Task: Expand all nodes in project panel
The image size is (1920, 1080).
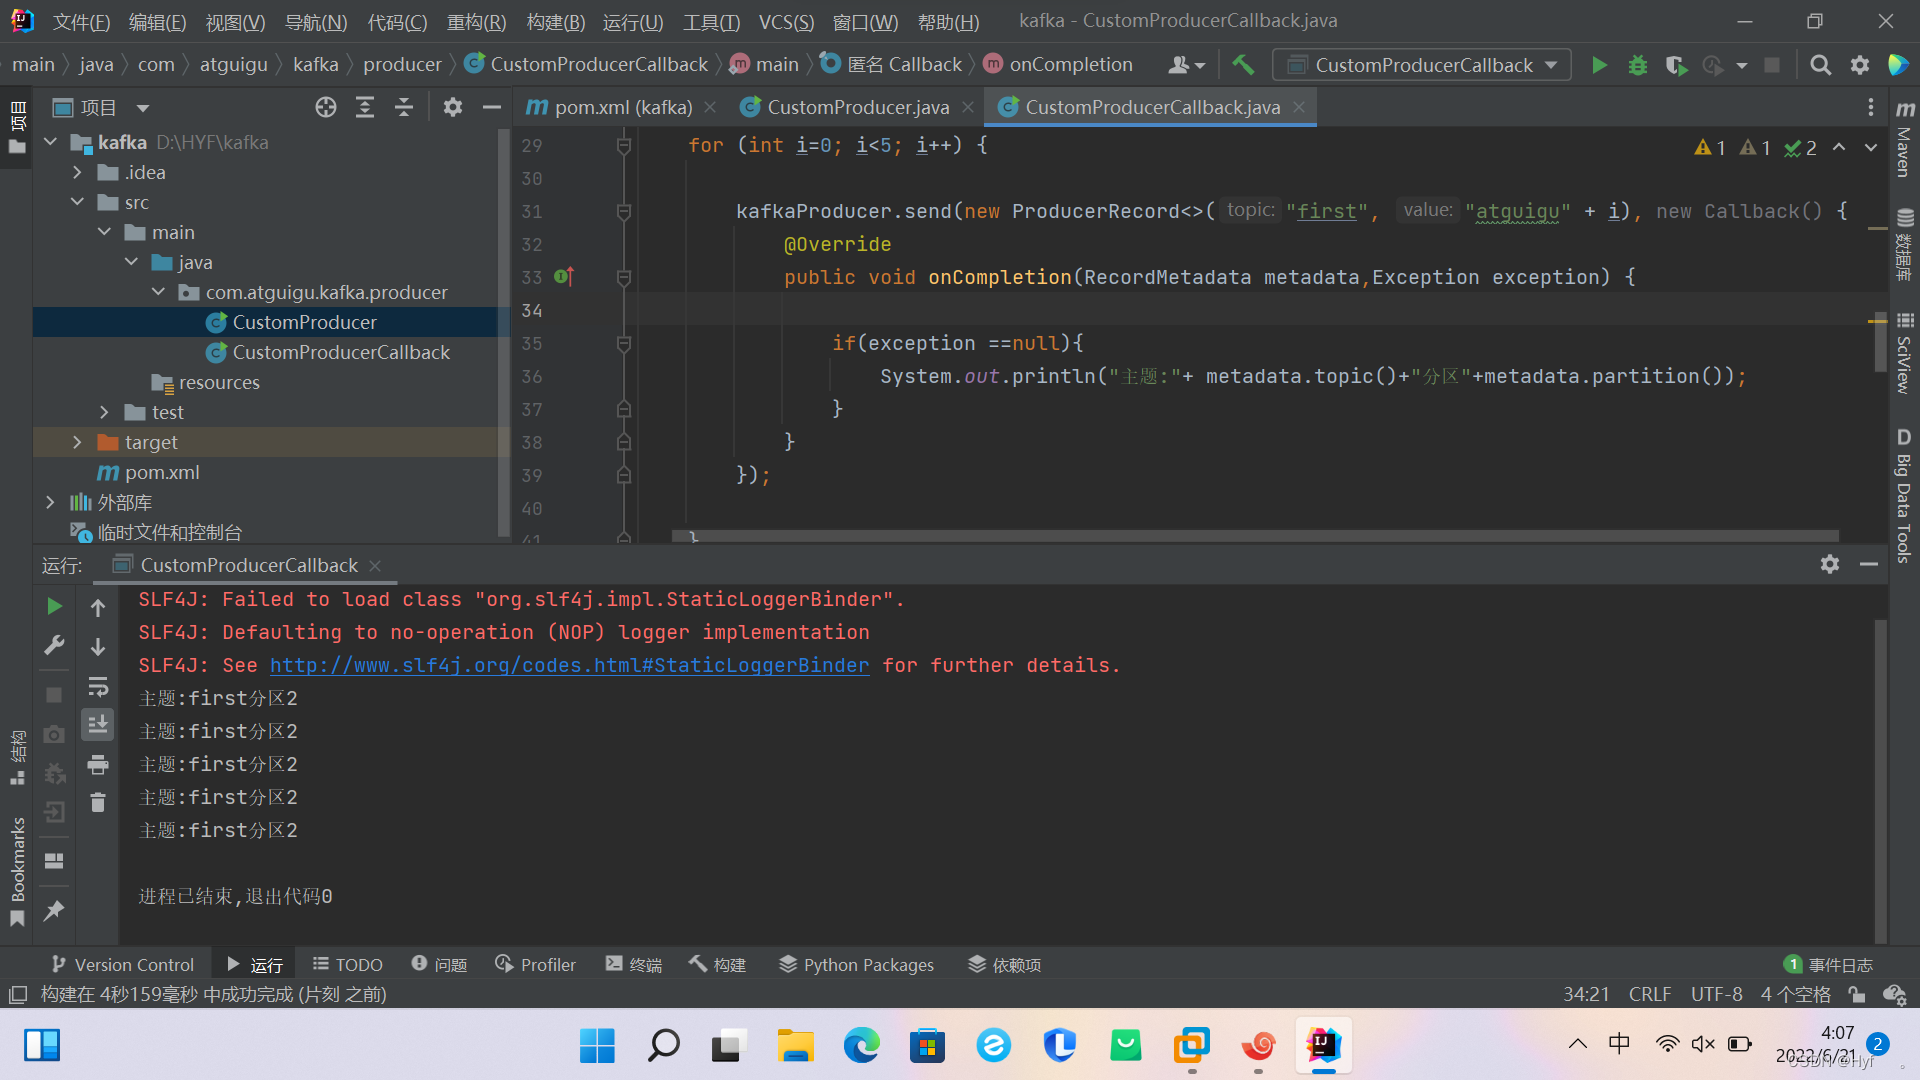Action: click(365, 107)
